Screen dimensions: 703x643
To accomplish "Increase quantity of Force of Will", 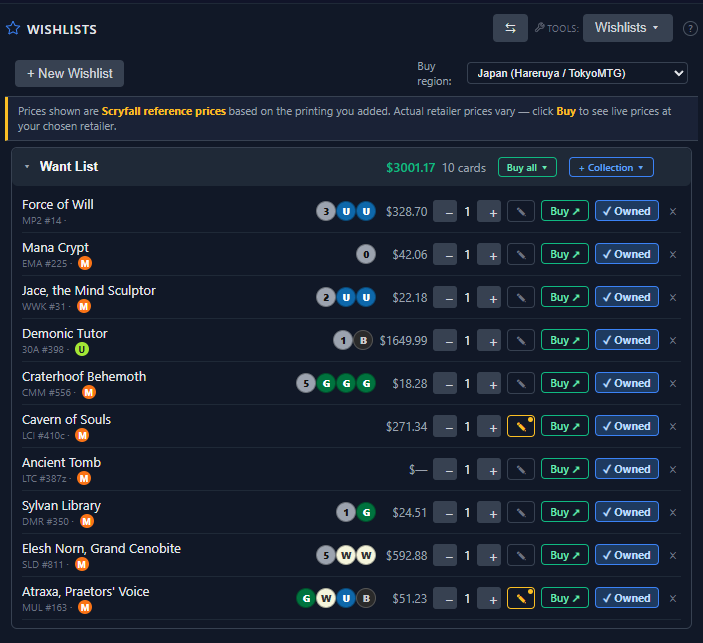I will [x=489, y=212].
